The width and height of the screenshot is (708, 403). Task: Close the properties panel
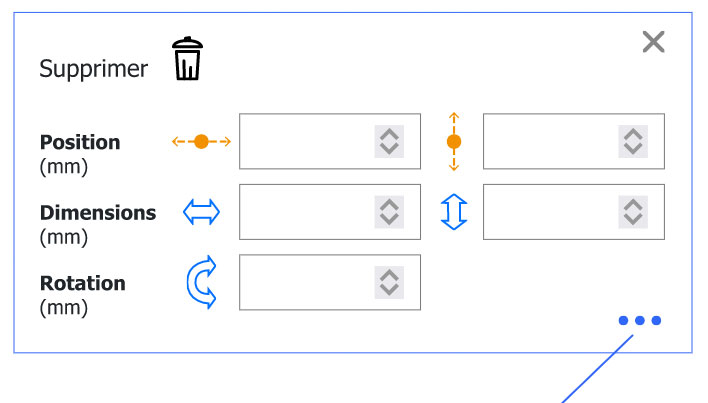point(653,42)
